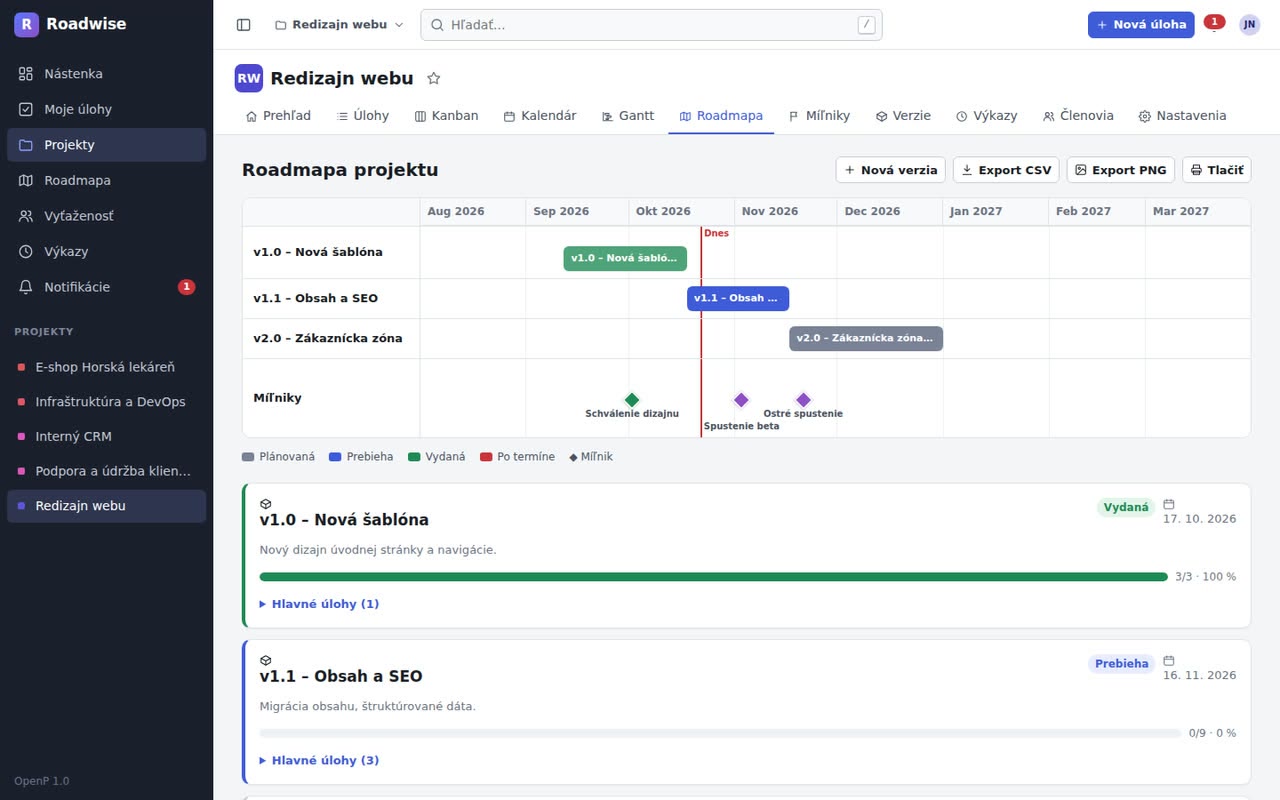Open the Nastavenia tab
Viewport: 1280px width, 800px height.
pyautogui.click(x=1182, y=116)
